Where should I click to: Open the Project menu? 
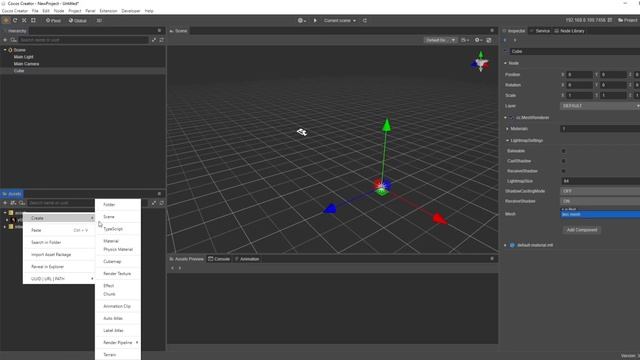75,11
